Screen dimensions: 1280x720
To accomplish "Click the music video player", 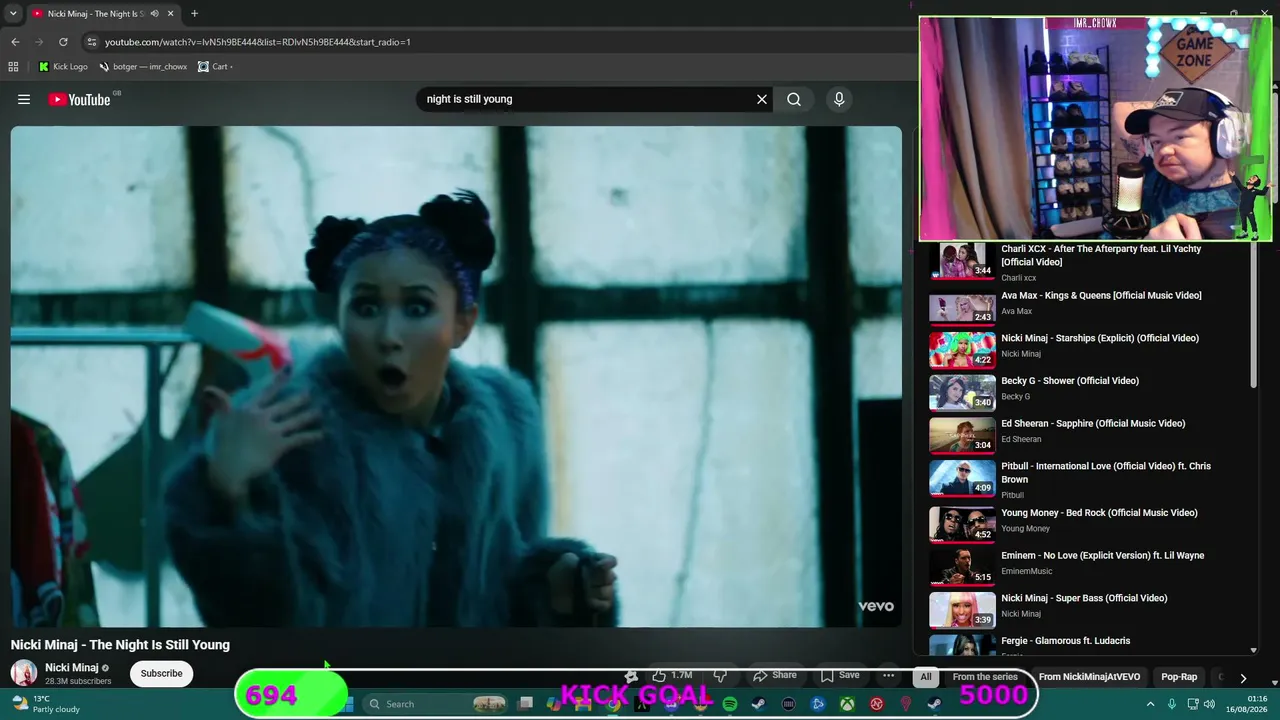I will [456, 376].
